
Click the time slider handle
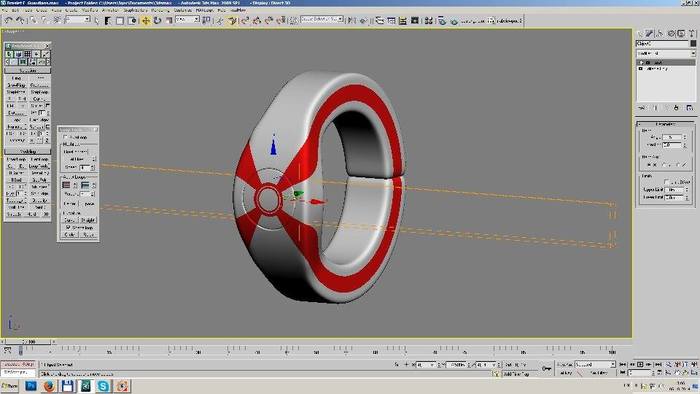pos(27,342)
